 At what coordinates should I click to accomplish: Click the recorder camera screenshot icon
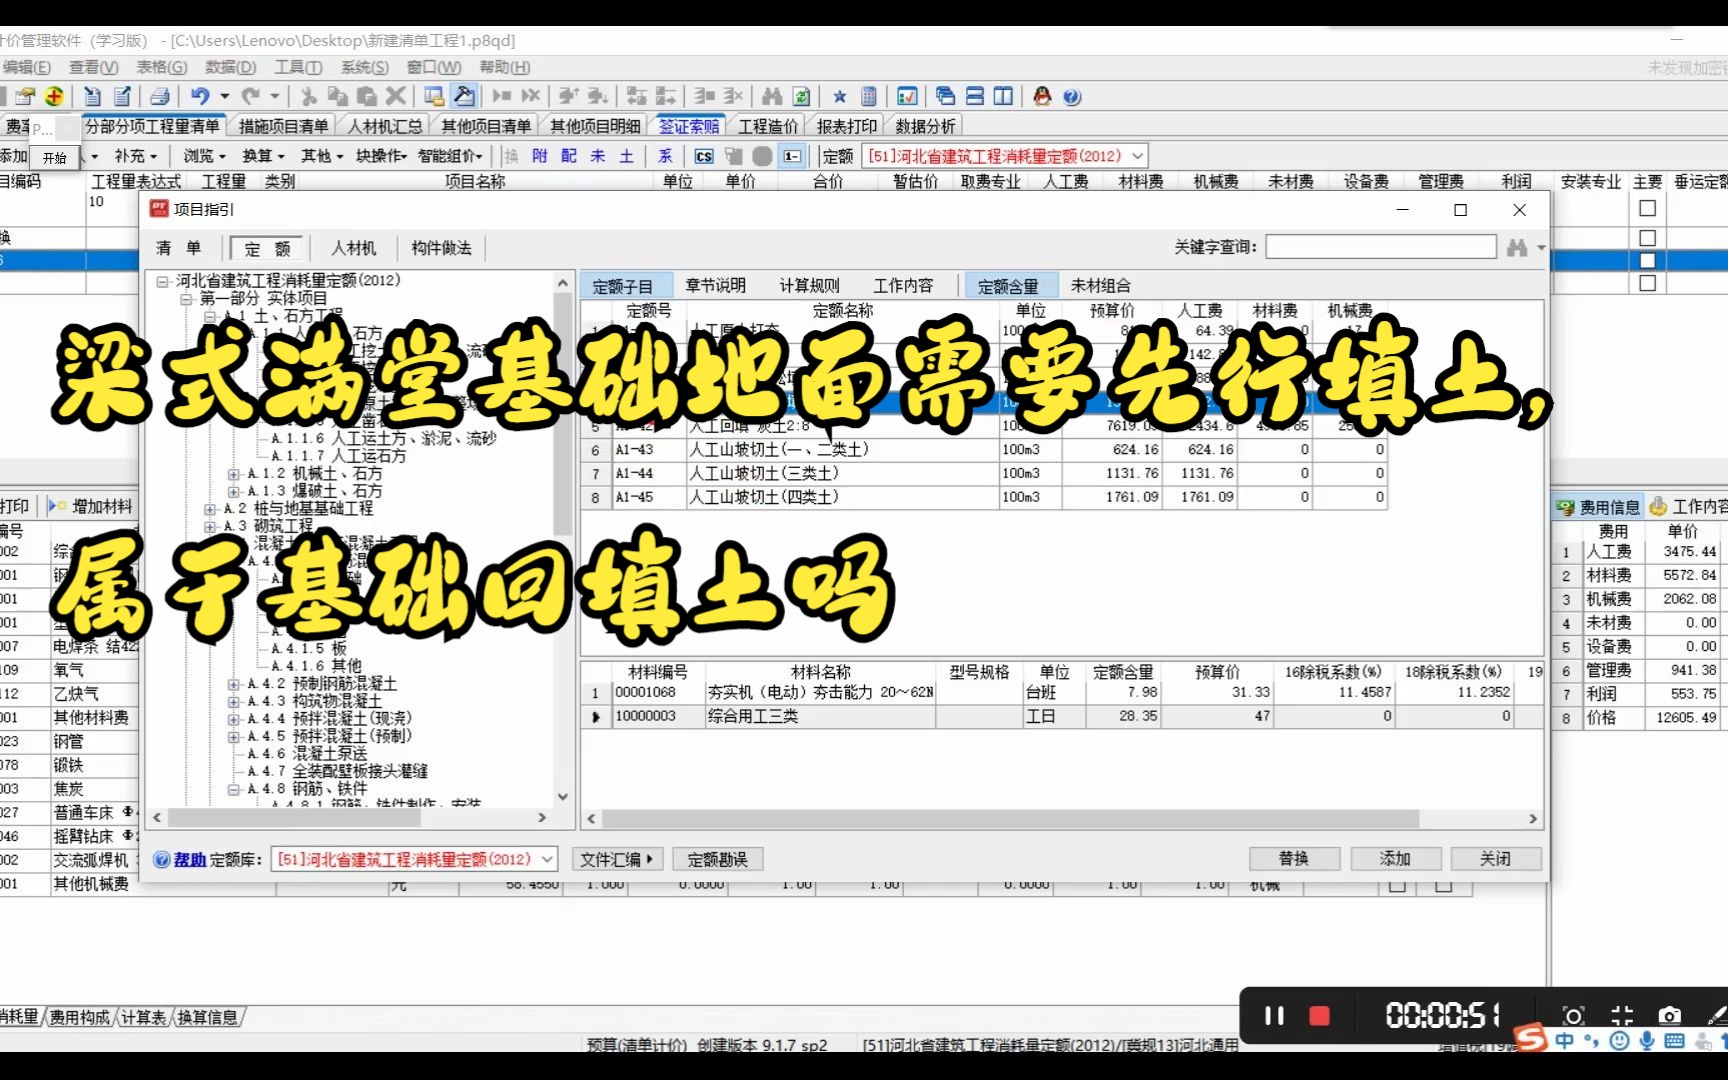[x=1669, y=1016]
